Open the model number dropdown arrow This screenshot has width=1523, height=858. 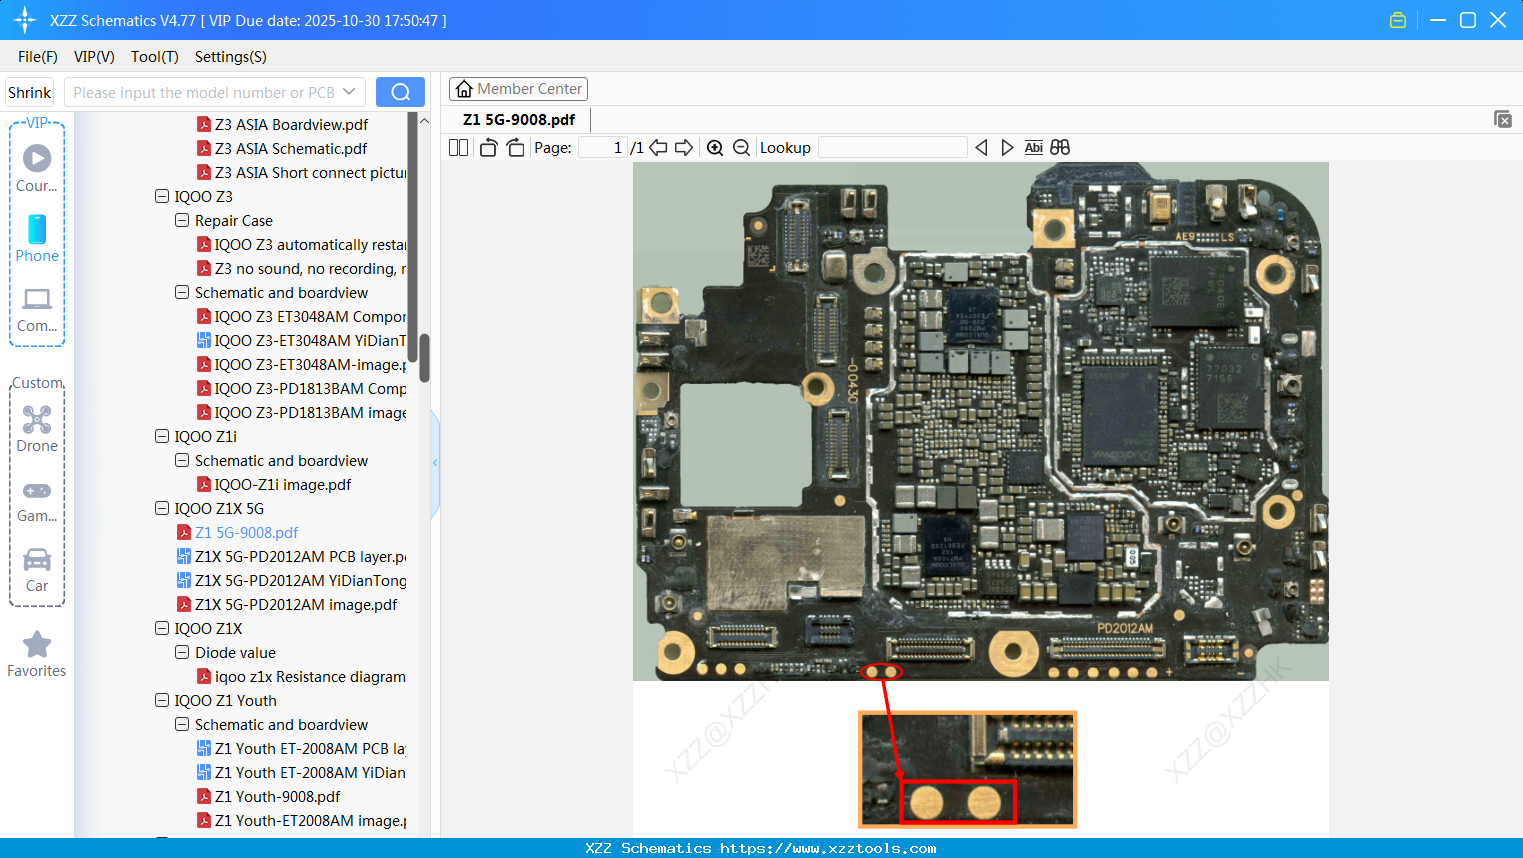(349, 92)
